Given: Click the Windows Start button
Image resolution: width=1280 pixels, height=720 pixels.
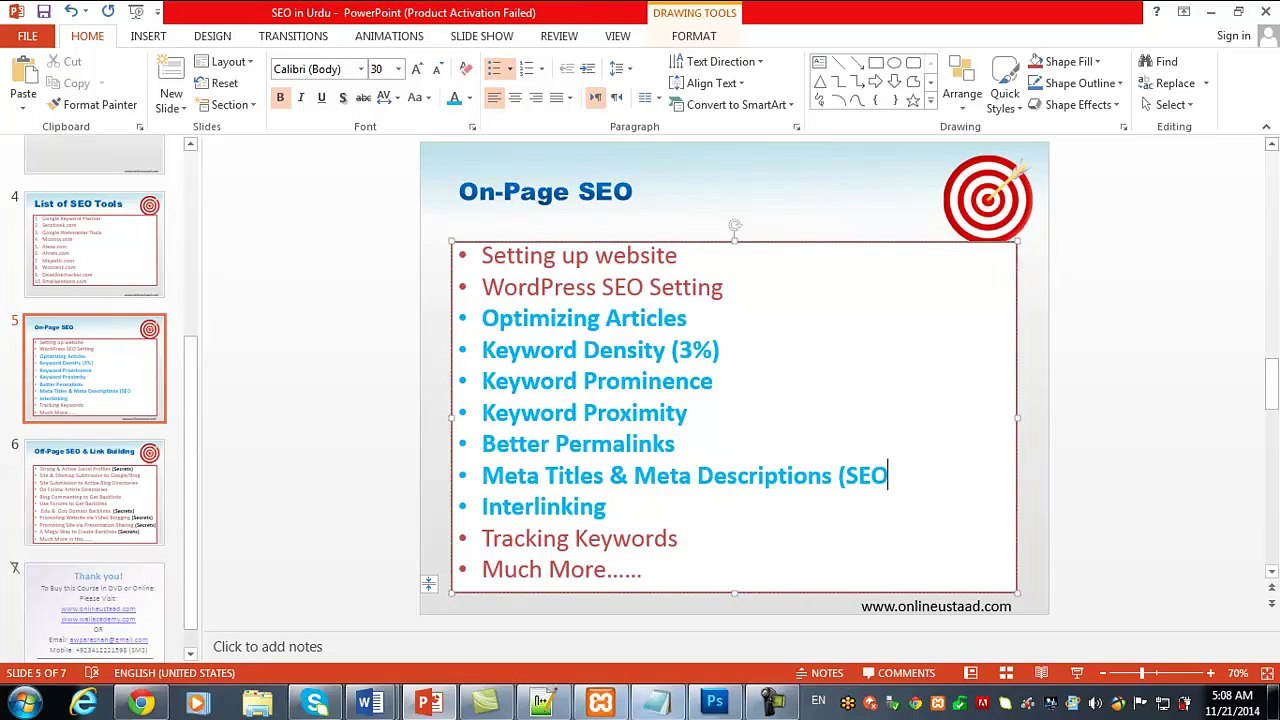Looking at the screenshot, I should pyautogui.click(x=23, y=703).
